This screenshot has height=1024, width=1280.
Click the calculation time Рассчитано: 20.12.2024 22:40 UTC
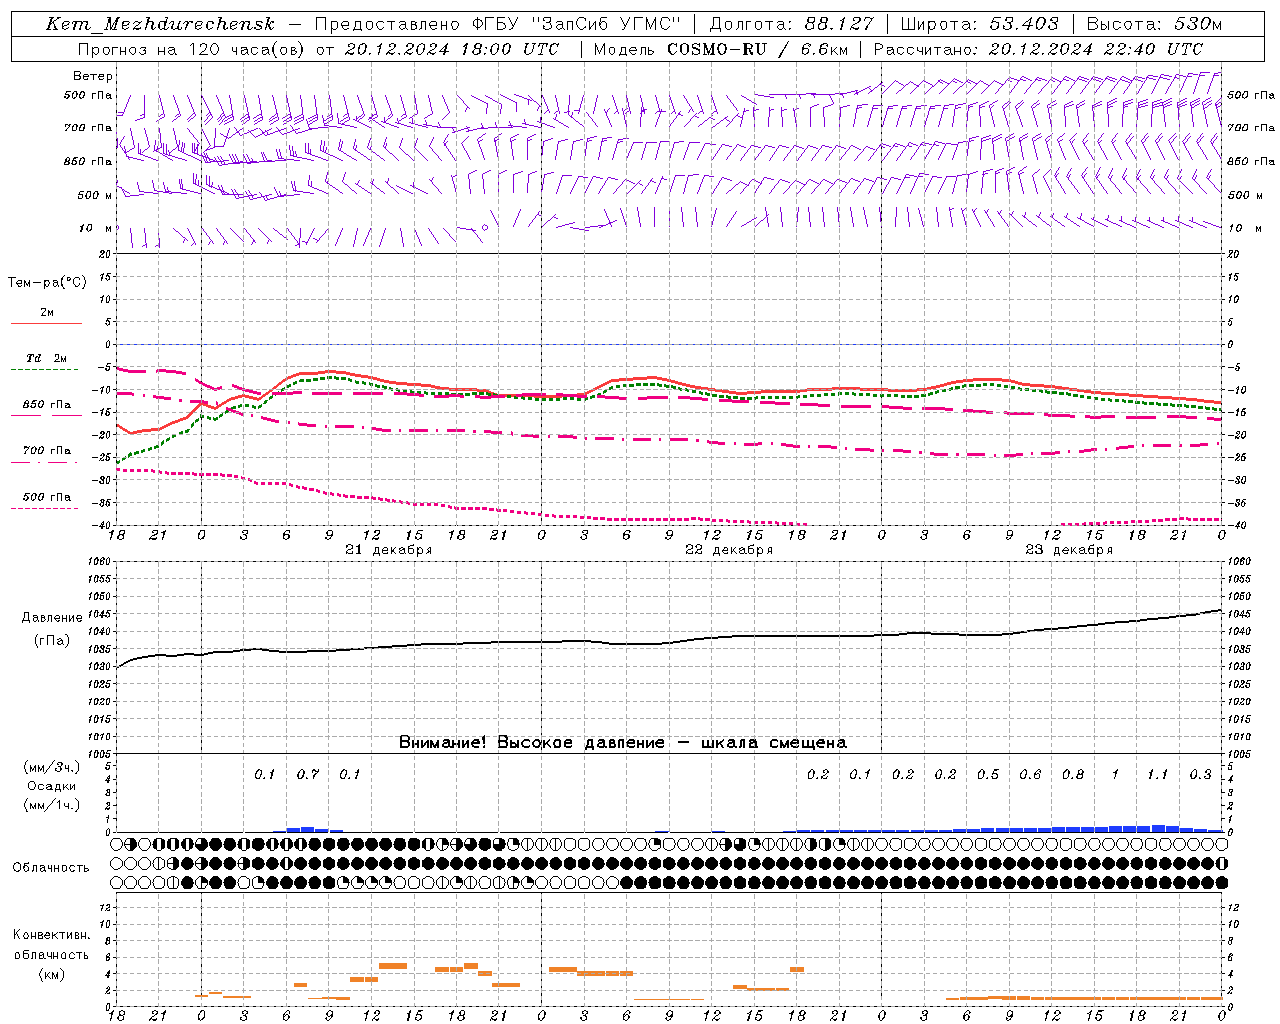point(1038,48)
